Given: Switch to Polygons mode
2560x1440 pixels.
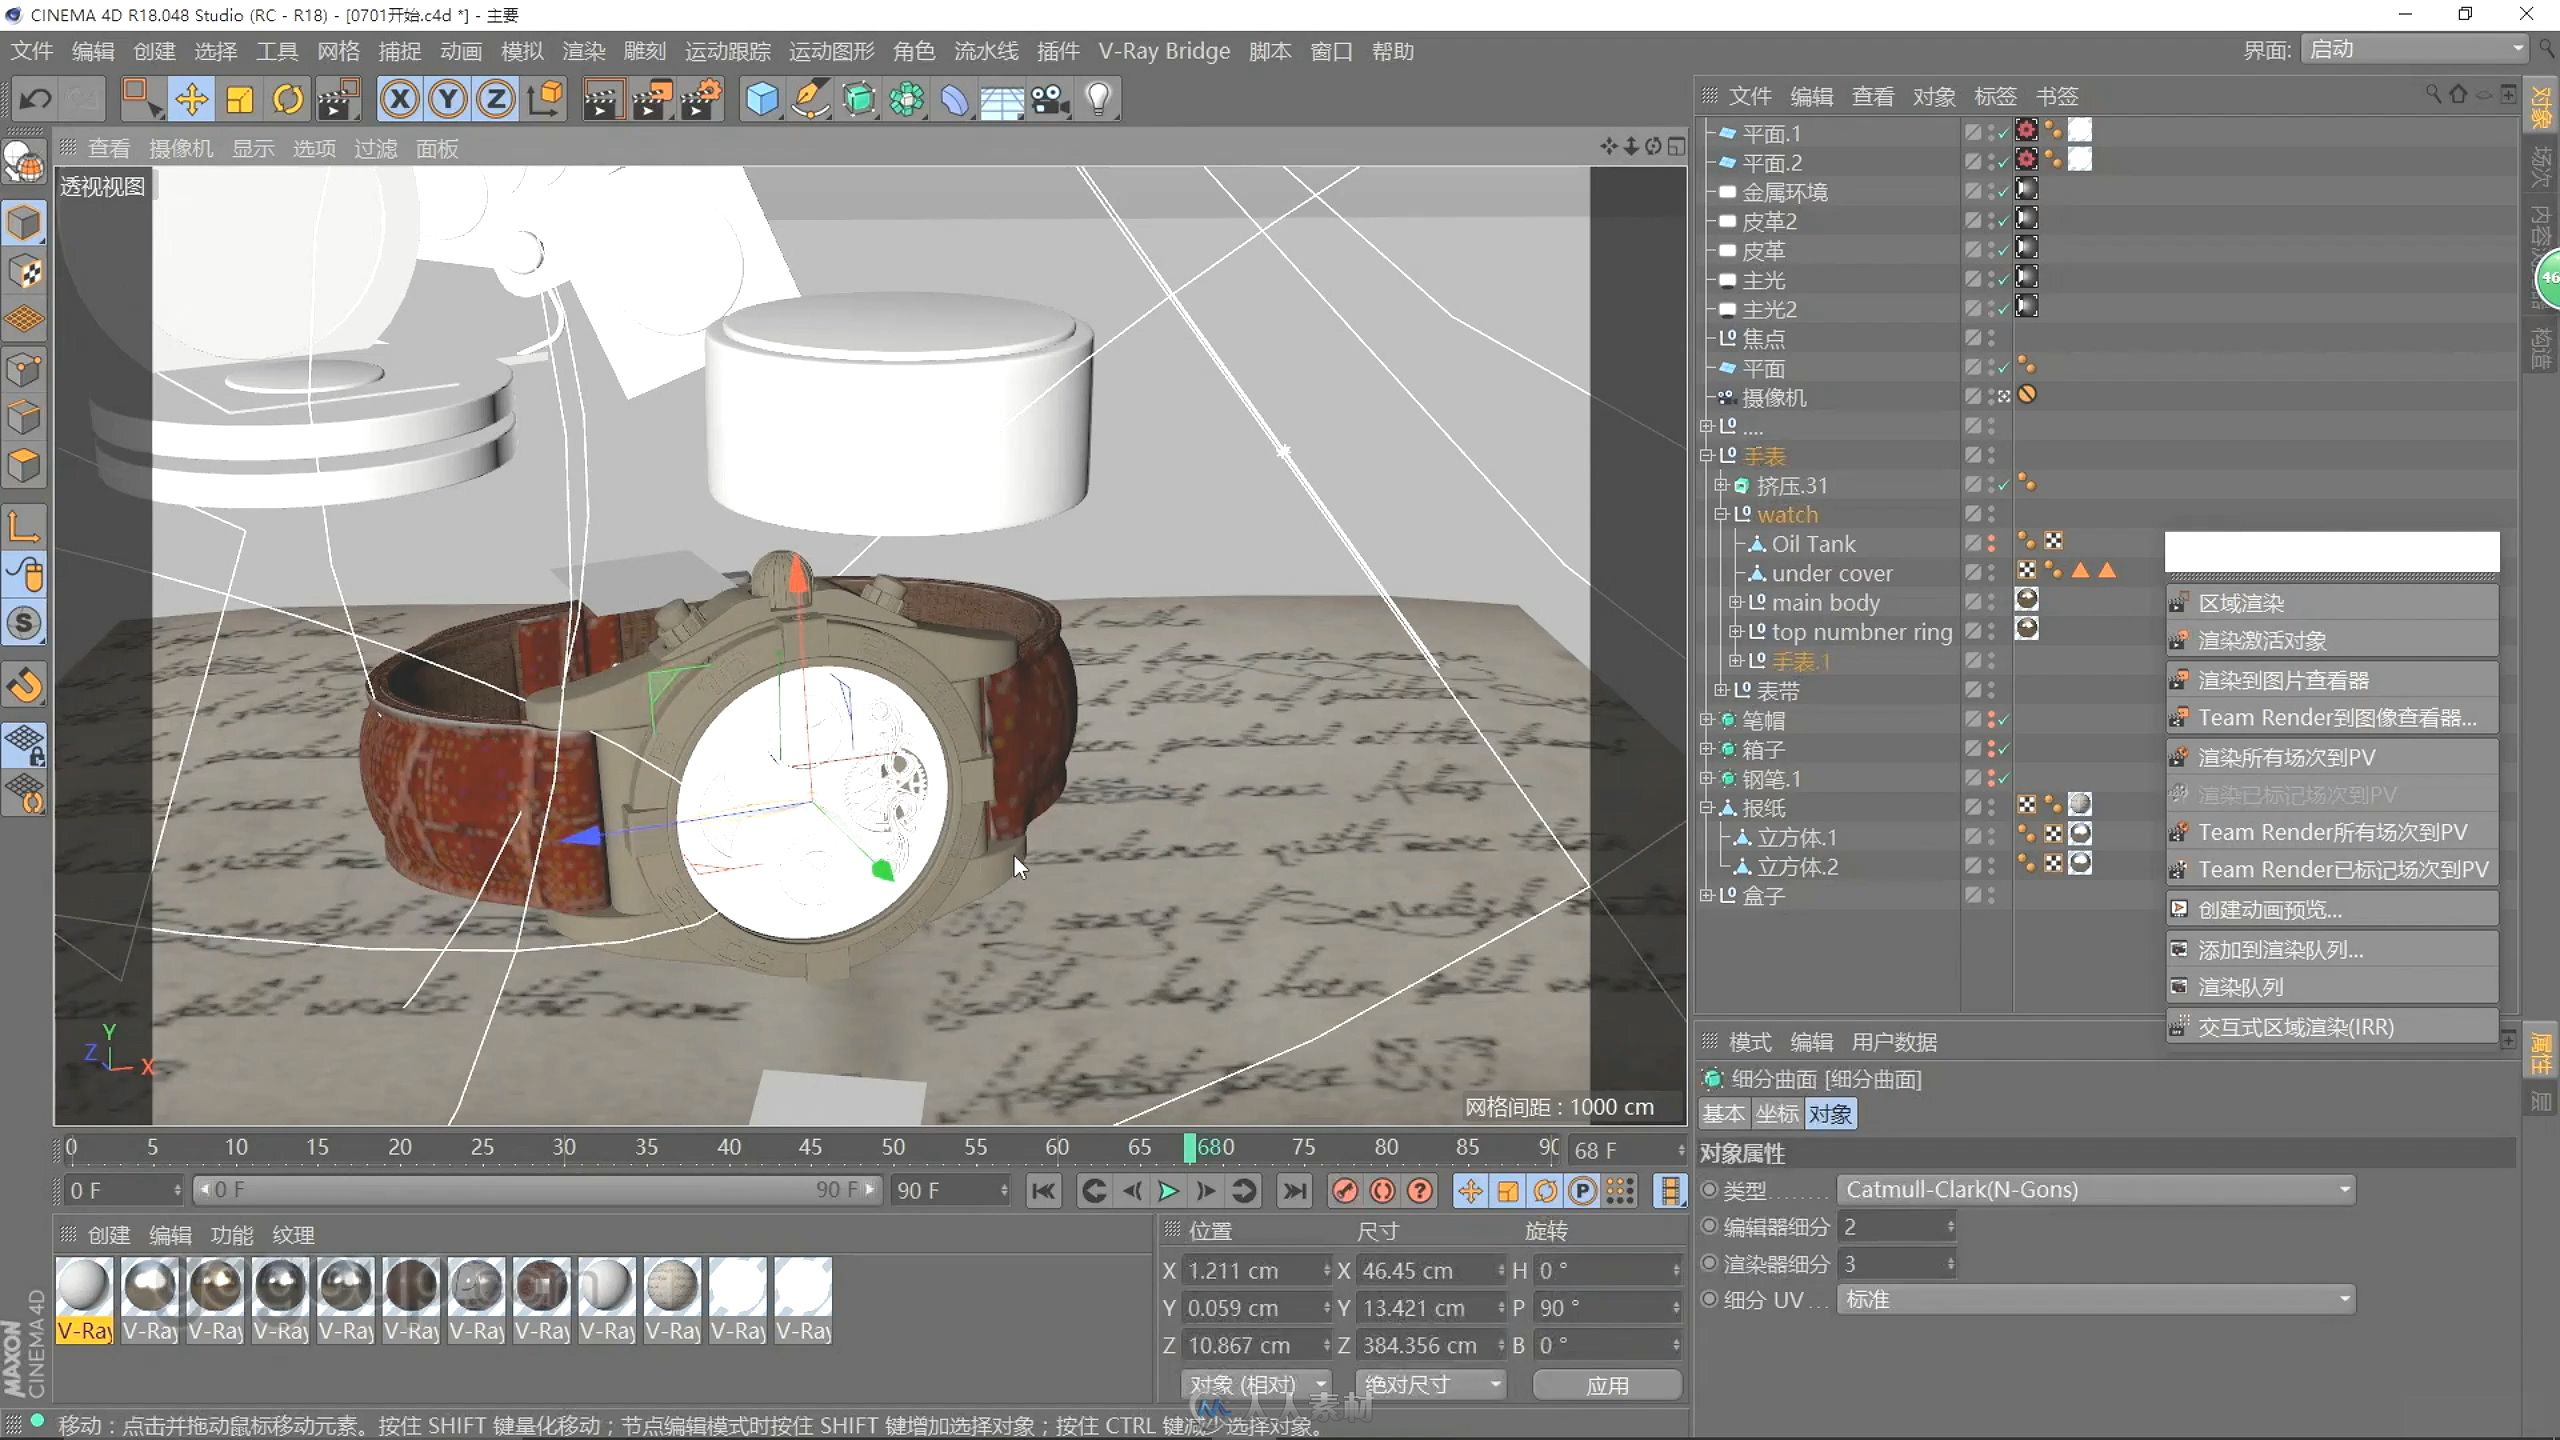Looking at the screenshot, I should [x=24, y=466].
